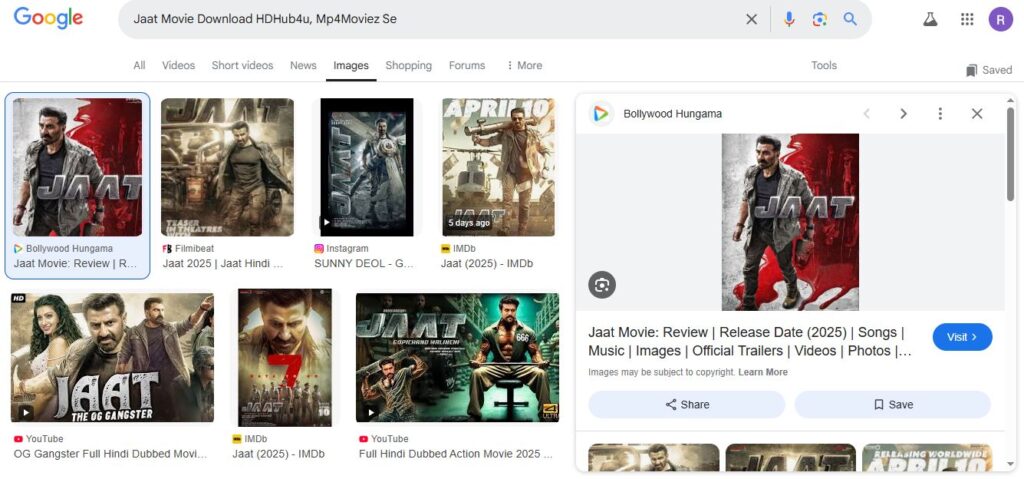The image size is (1024, 479).
Task: Open 'SUNNY DEOL - G...' result title
Action: pos(364,264)
